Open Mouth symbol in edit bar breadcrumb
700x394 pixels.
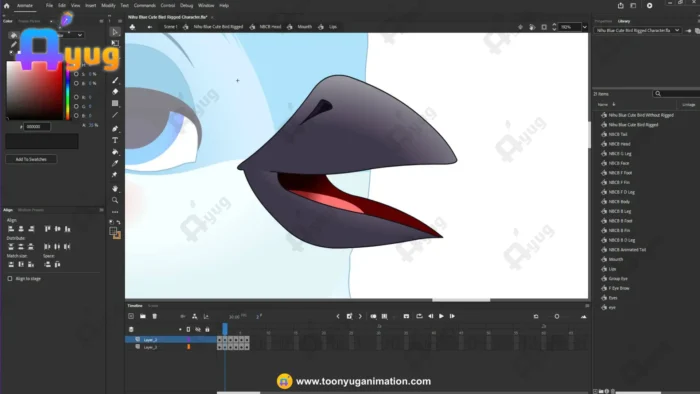[304, 27]
